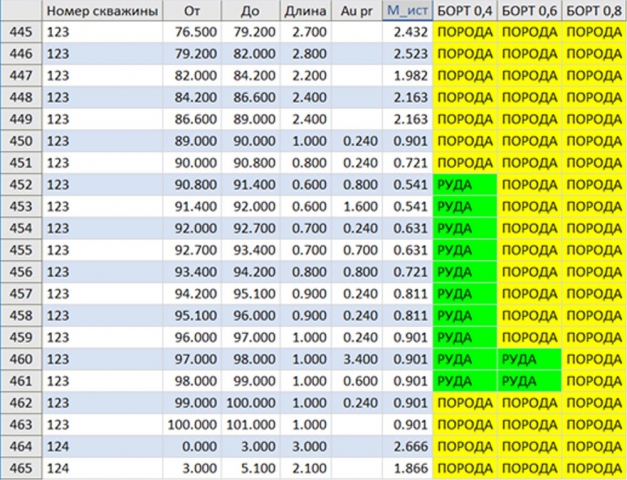Select the БОРТ 0,8 column header
This screenshot has height=480, width=627.
point(594,12)
